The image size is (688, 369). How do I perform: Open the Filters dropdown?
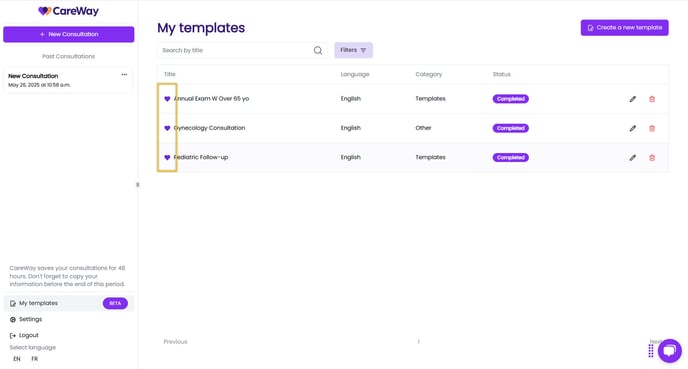353,50
